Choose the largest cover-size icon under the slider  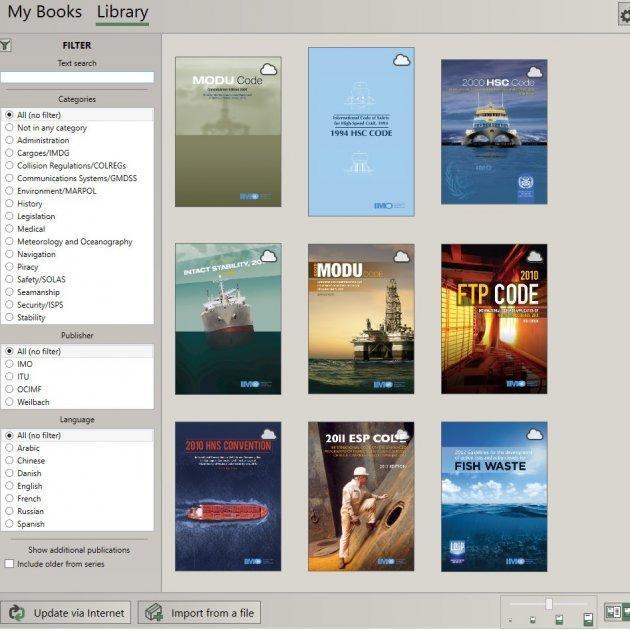pos(588,619)
